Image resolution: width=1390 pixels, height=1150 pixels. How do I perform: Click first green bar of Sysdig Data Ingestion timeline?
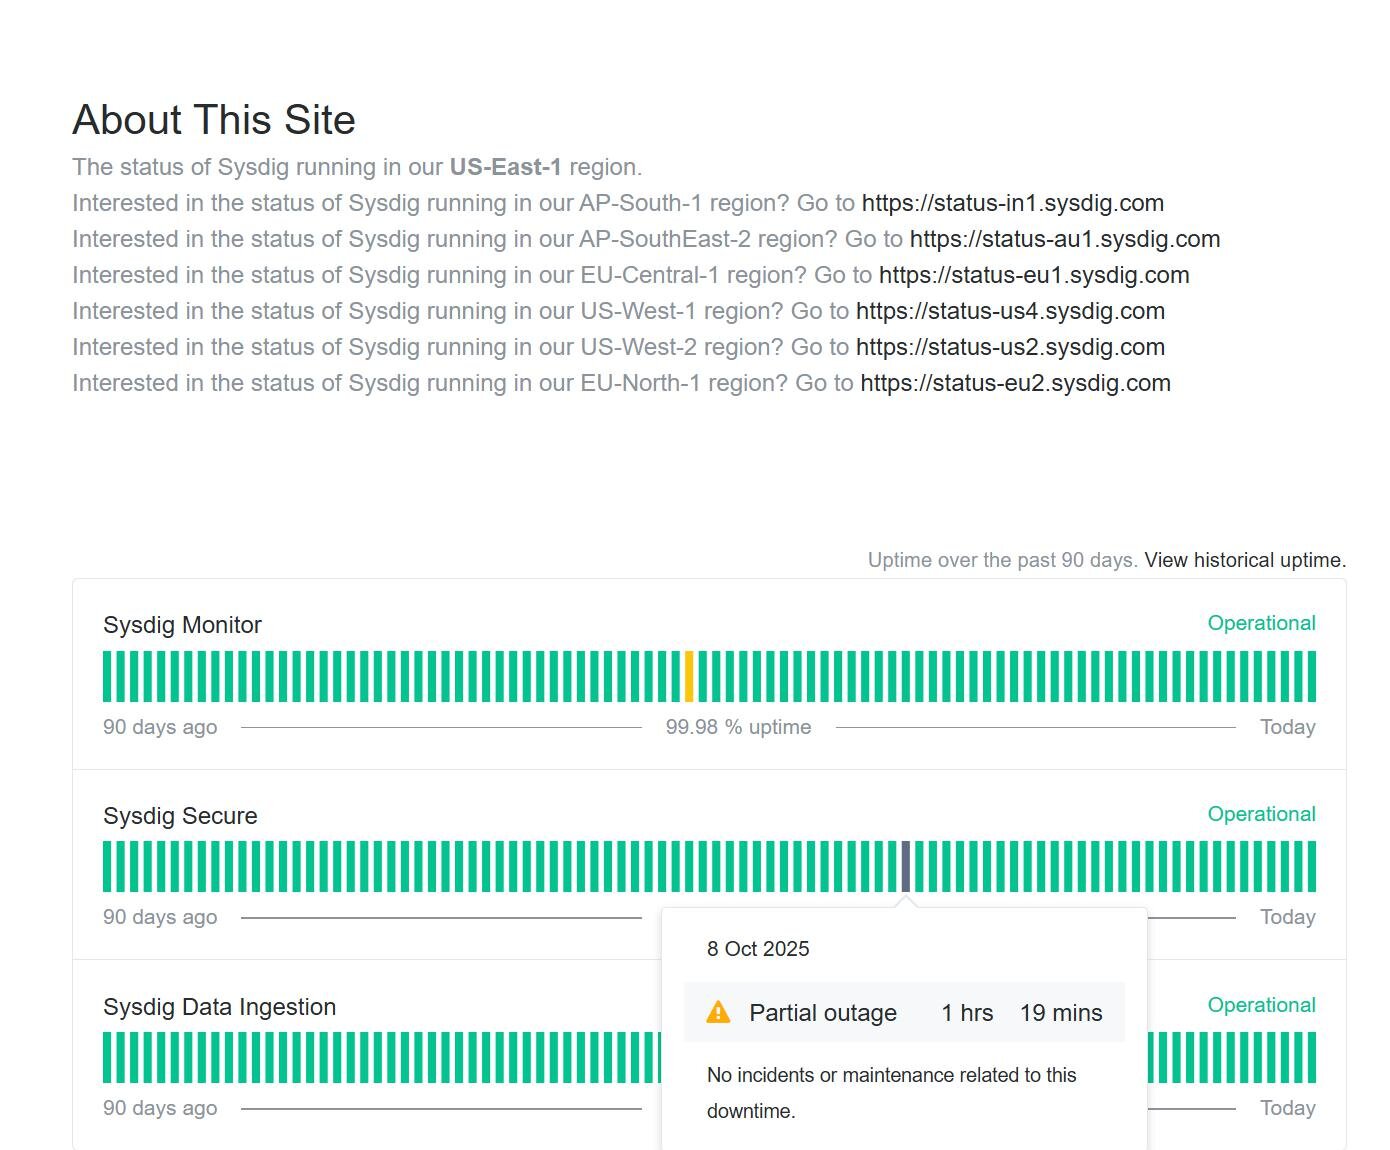pos(107,1057)
